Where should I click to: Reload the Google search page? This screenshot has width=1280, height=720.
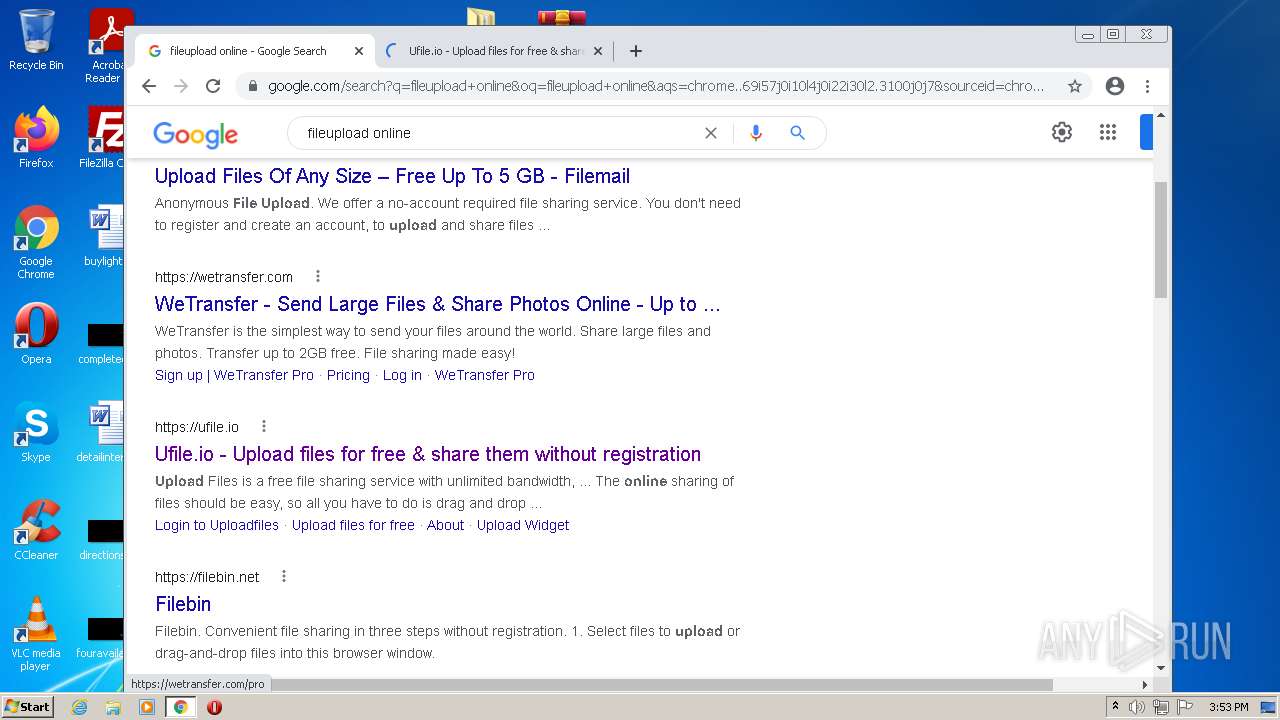point(213,86)
